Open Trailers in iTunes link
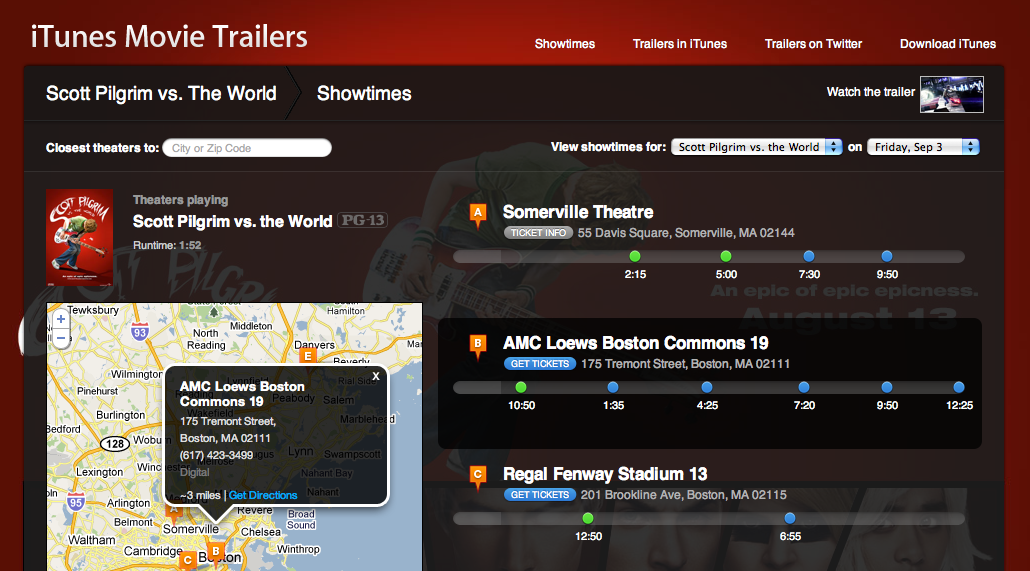Screen dimensions: 1030x571 (679, 44)
